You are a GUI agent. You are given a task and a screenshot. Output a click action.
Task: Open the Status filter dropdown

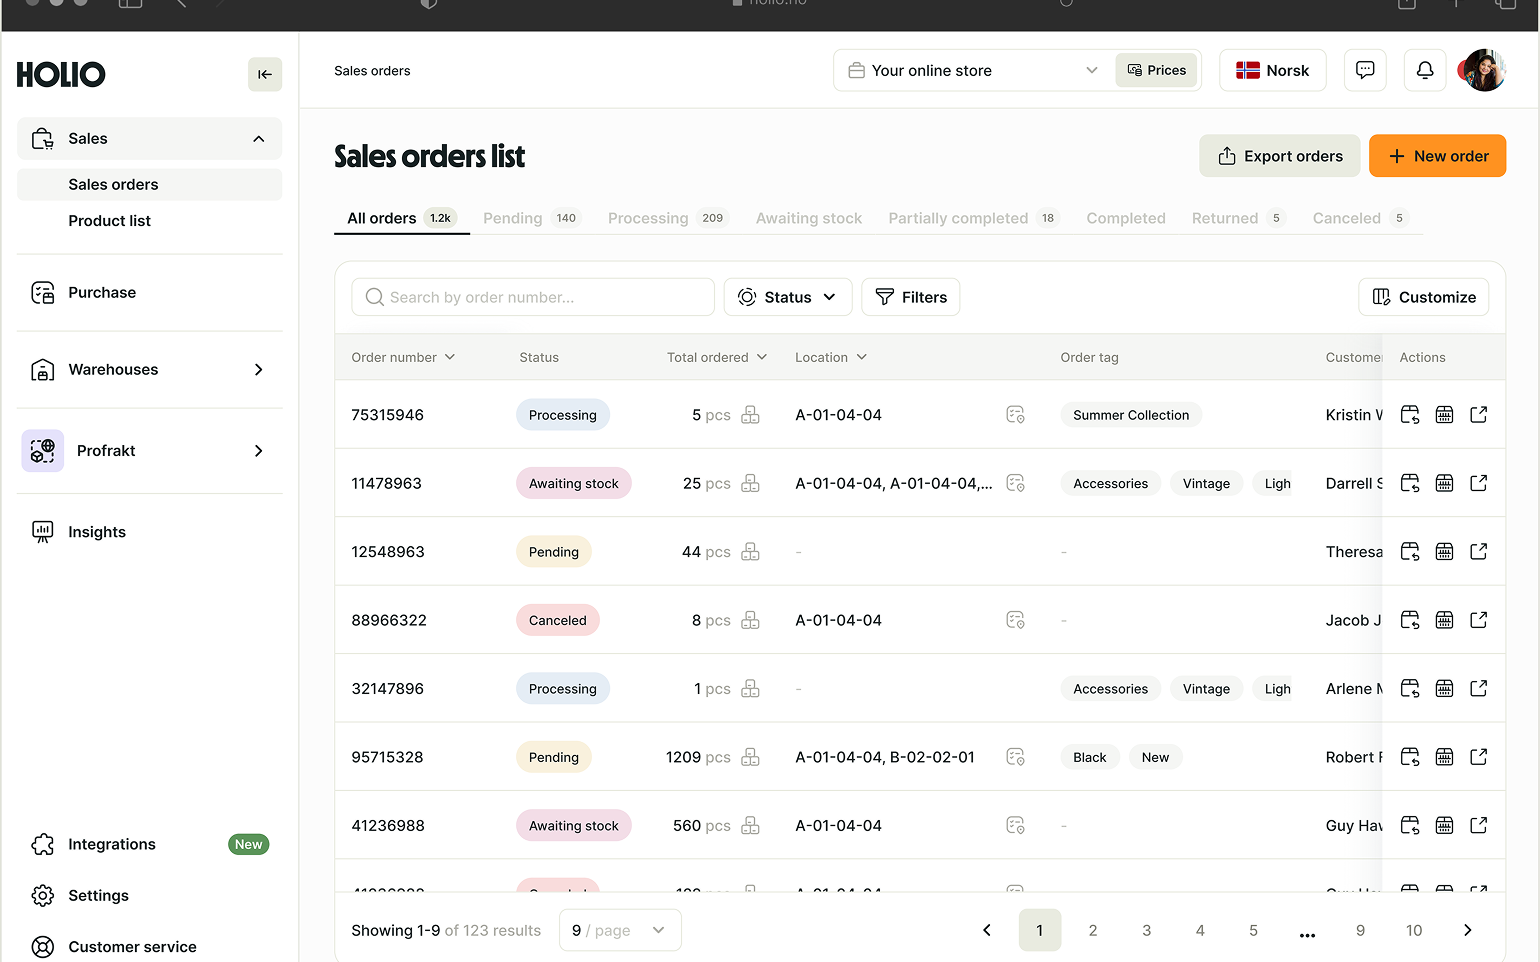pos(787,296)
